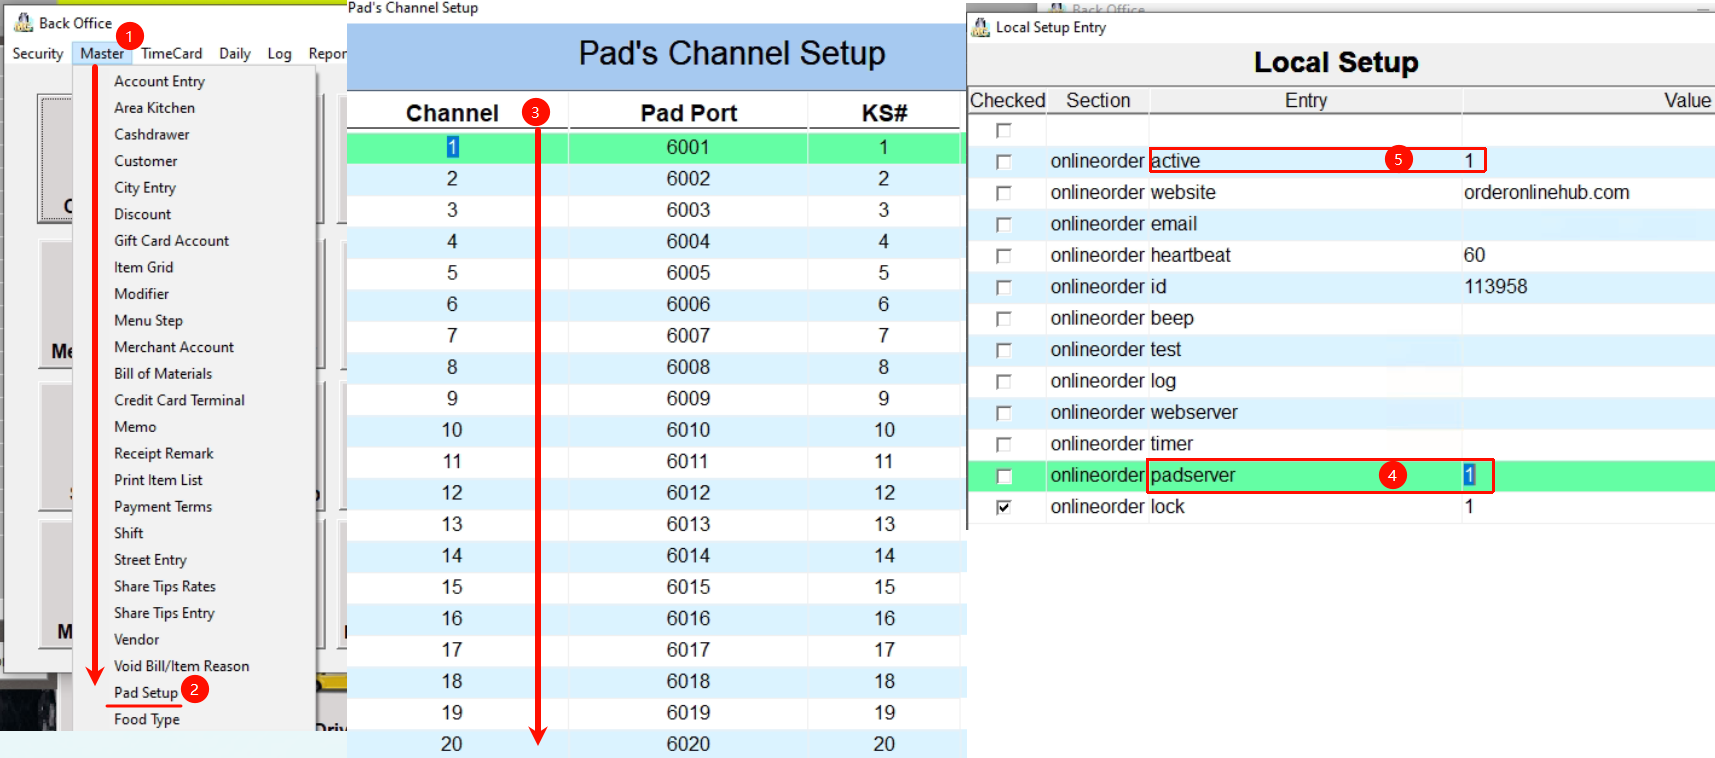Choose Pad Setup from Master menu
Screen dimensions: 1715x758
pyautogui.click(x=146, y=693)
